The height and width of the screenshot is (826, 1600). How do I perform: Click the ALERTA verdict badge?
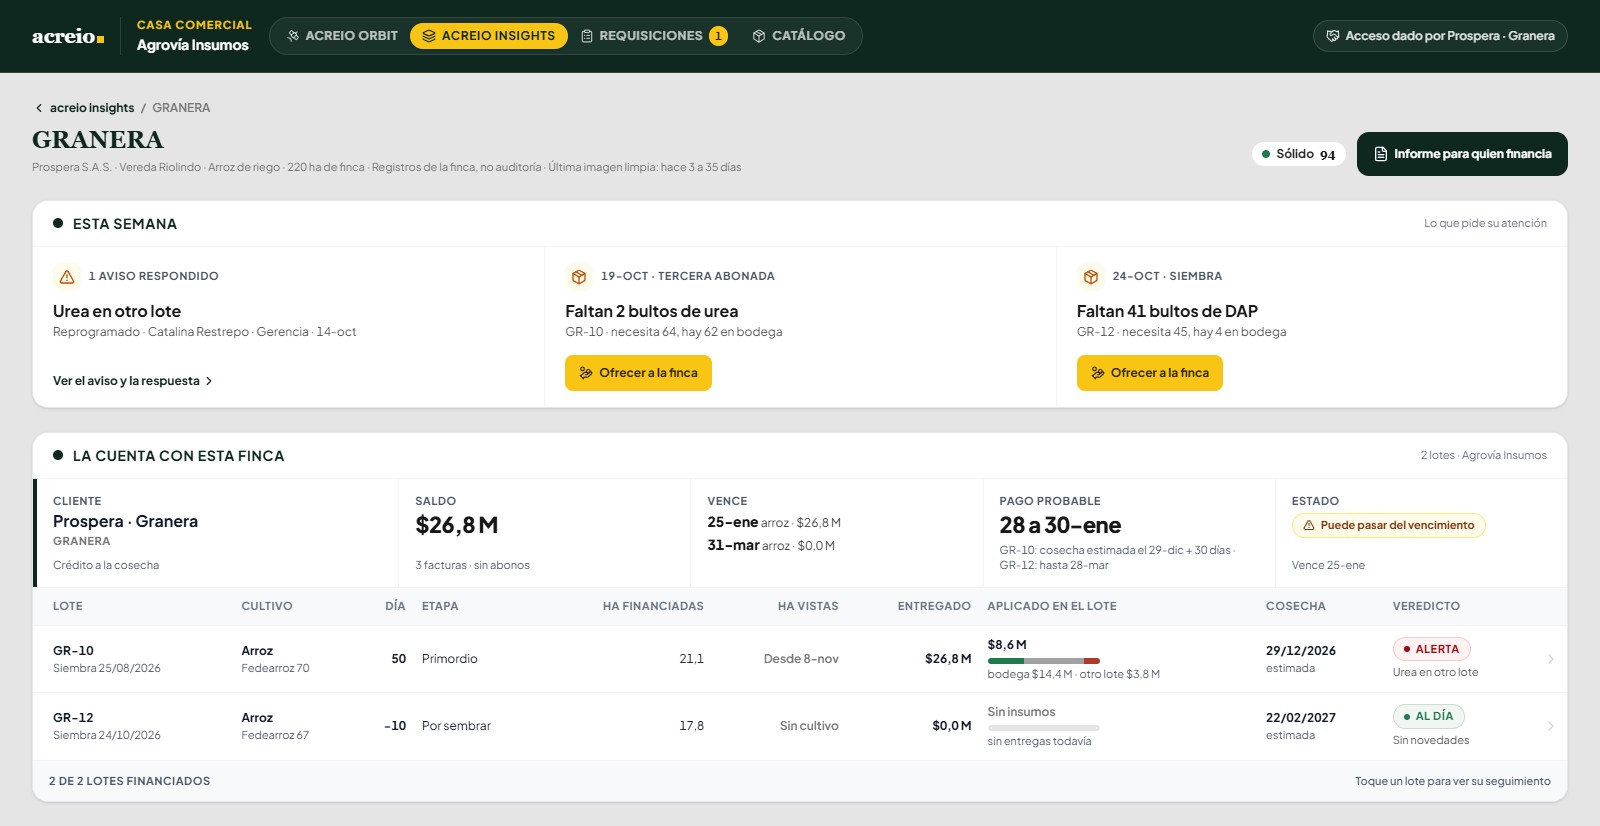pos(1432,649)
